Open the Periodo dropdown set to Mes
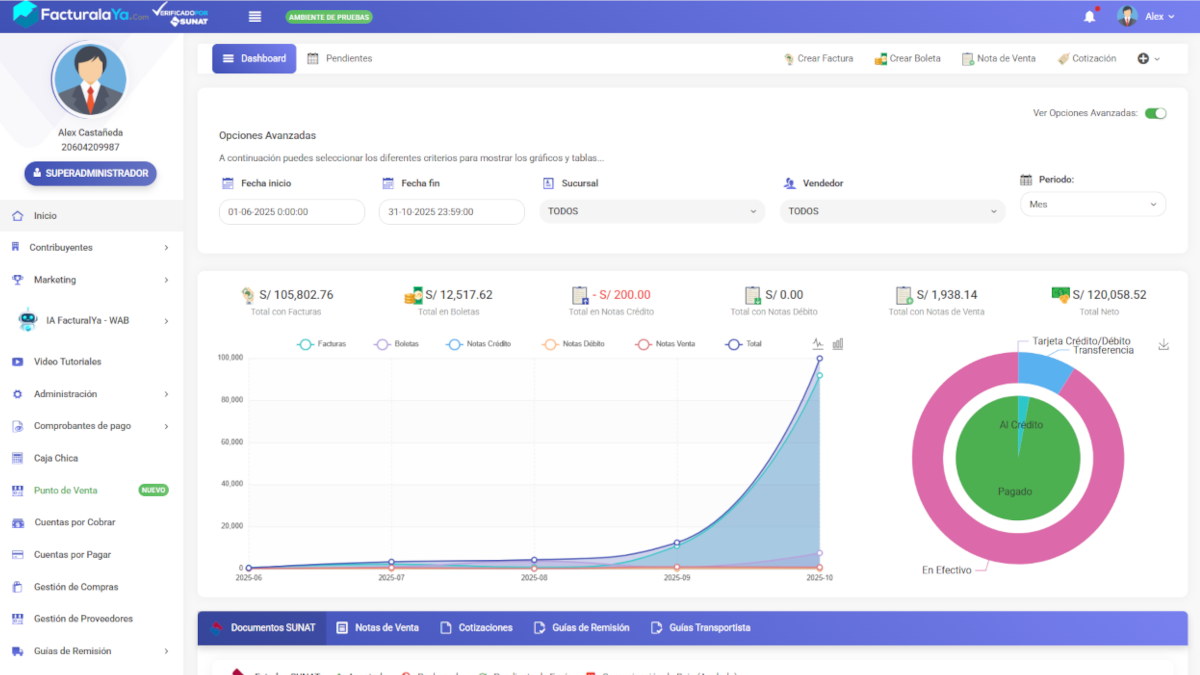This screenshot has height=675, width=1200. 1092,203
